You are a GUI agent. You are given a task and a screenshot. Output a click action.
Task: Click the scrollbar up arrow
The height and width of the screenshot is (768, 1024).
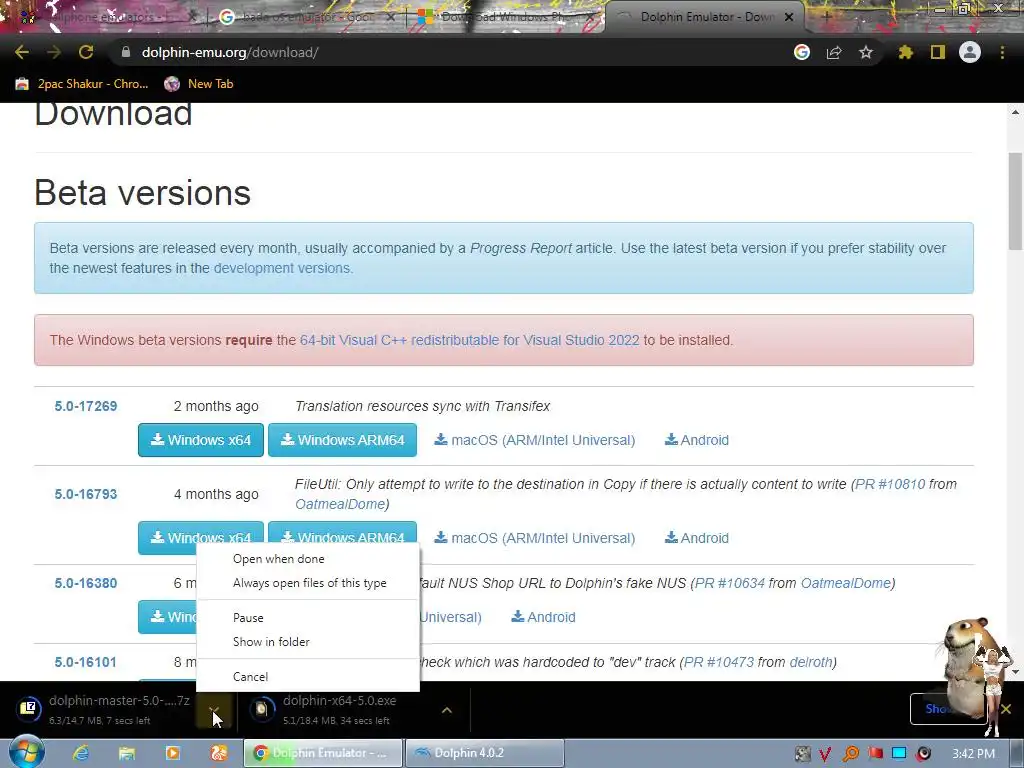1015,112
